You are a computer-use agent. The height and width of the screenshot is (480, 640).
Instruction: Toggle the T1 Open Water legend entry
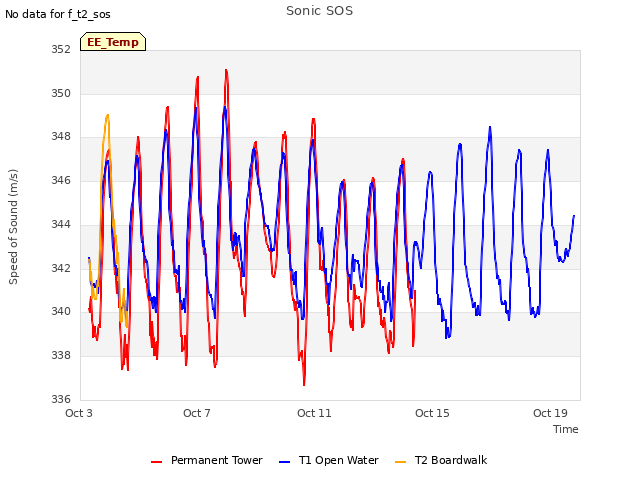coord(329,460)
